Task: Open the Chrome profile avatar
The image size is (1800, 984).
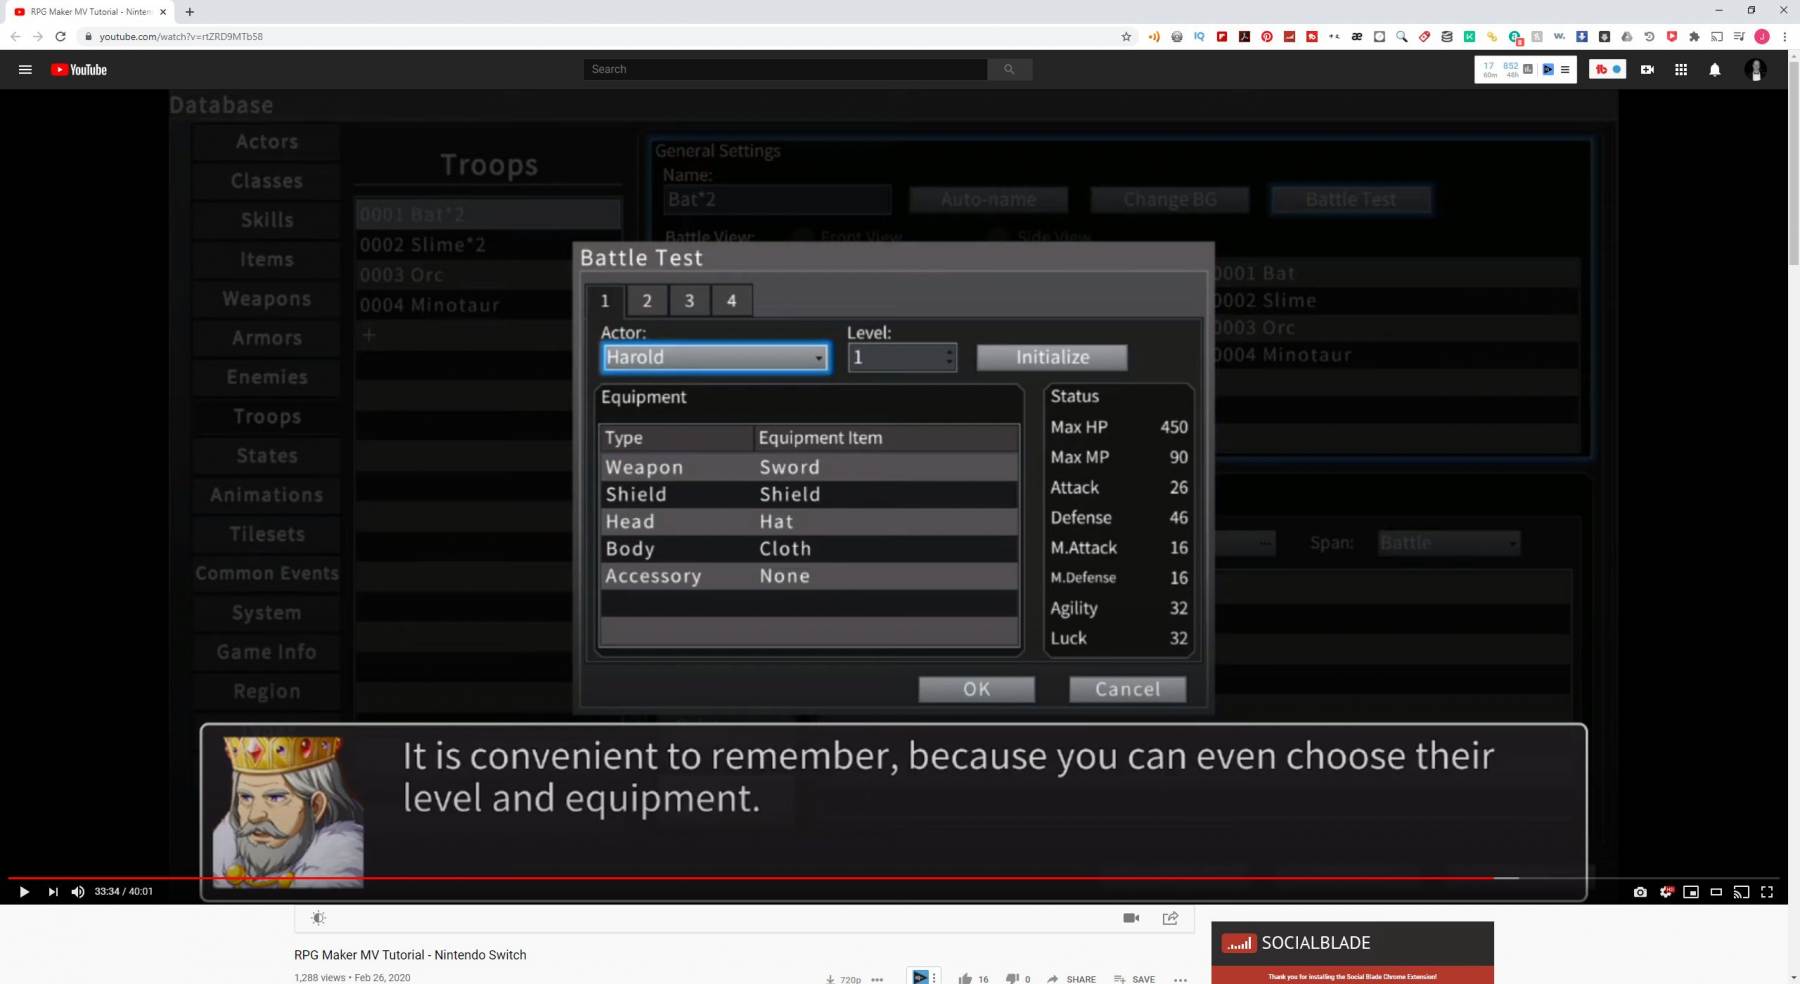Action: pyautogui.click(x=1762, y=36)
